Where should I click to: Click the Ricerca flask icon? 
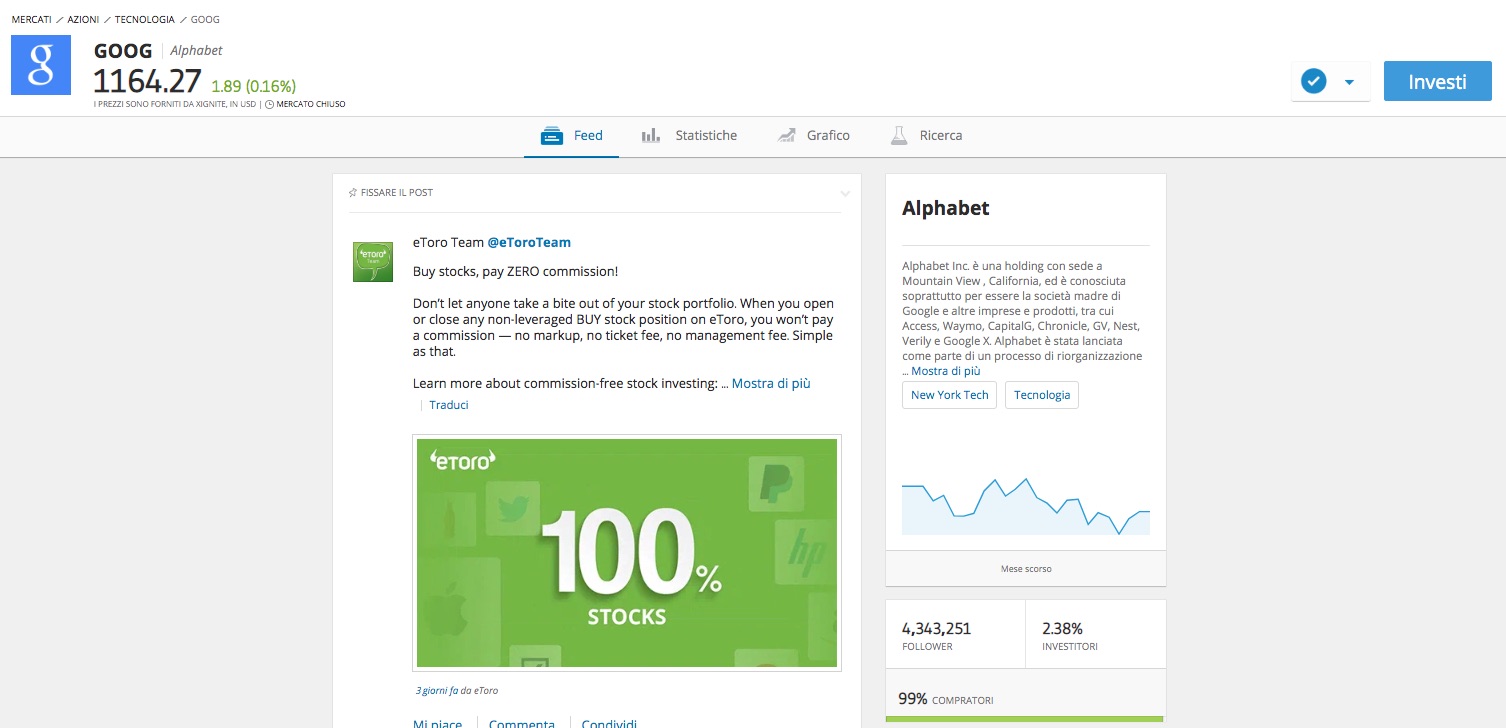click(x=899, y=136)
